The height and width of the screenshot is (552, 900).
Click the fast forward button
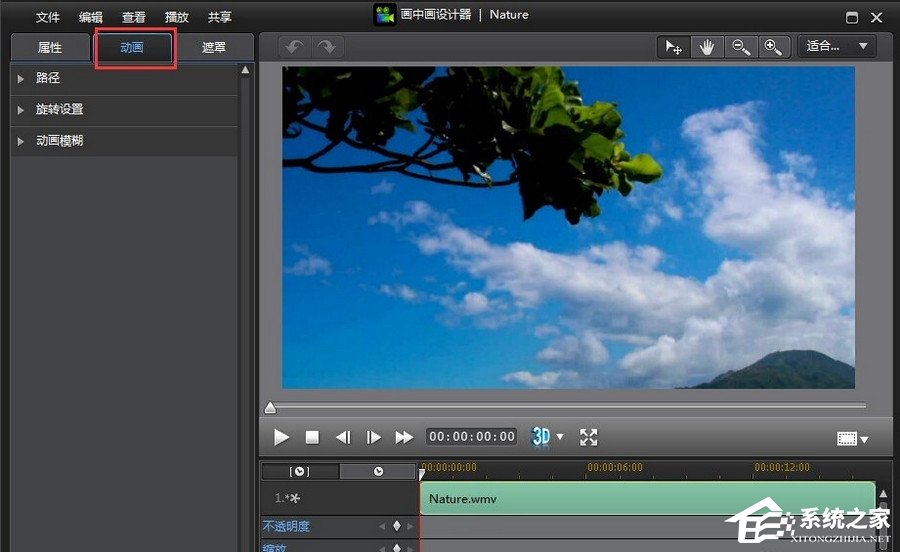(404, 437)
